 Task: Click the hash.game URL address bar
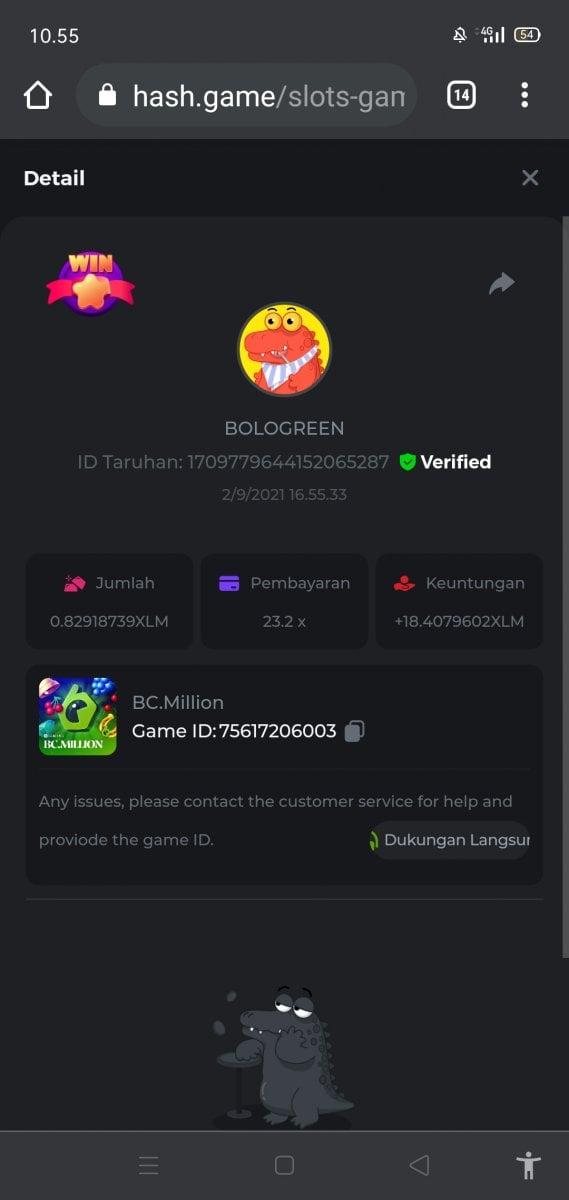pyautogui.click(x=246, y=95)
